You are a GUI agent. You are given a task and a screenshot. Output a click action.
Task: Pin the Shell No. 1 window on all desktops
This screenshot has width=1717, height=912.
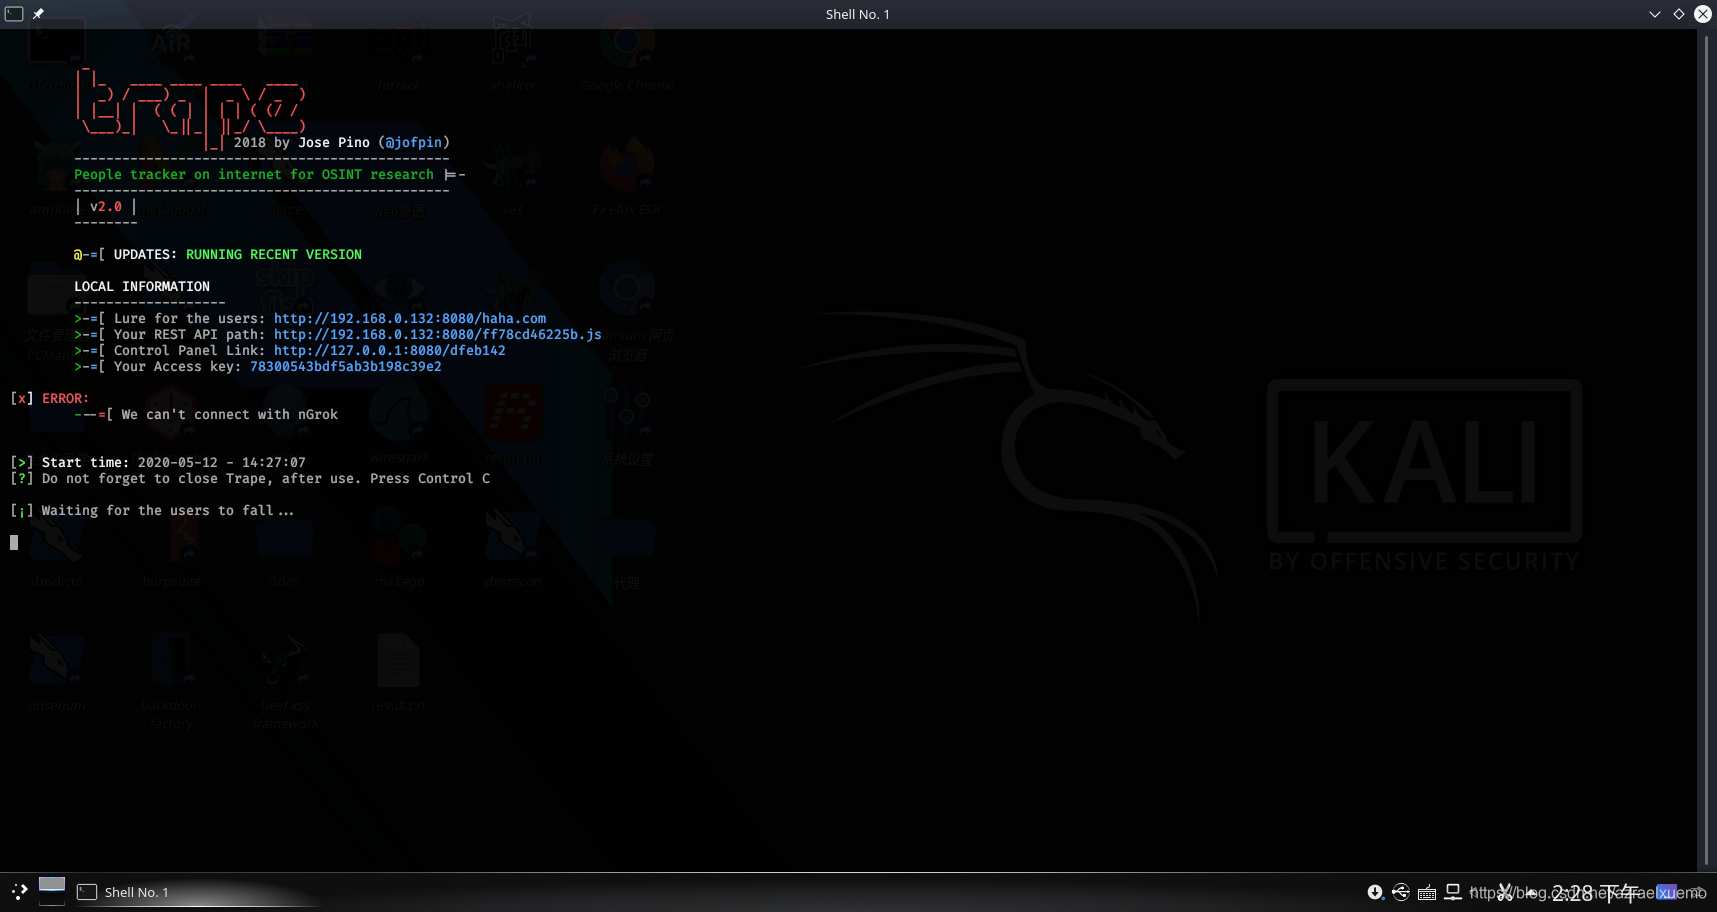[38, 14]
